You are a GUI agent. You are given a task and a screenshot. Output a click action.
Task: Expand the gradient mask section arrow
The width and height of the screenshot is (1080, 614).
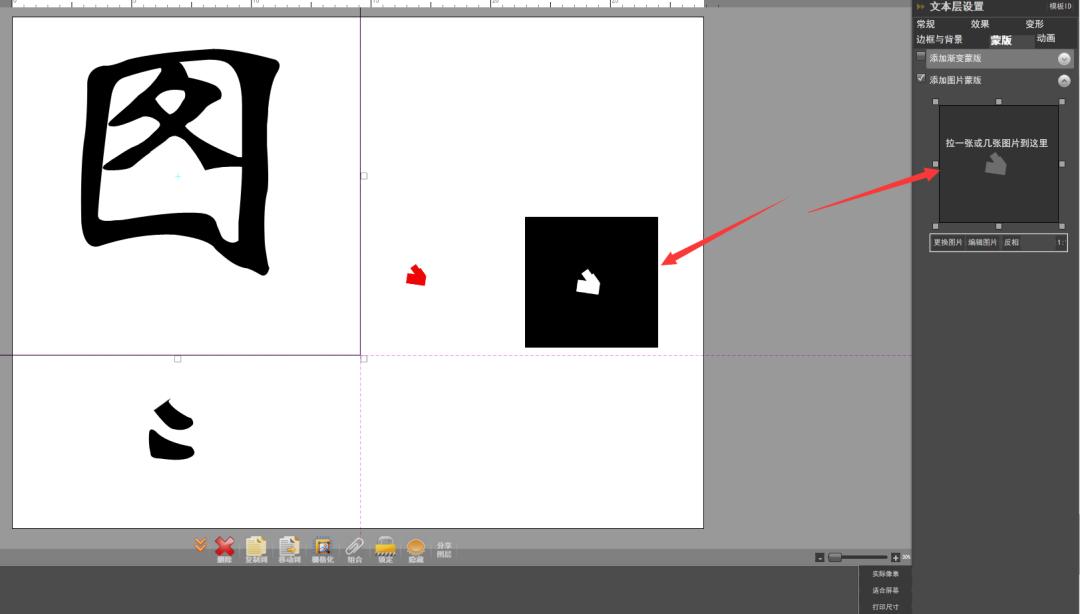click(x=1064, y=59)
